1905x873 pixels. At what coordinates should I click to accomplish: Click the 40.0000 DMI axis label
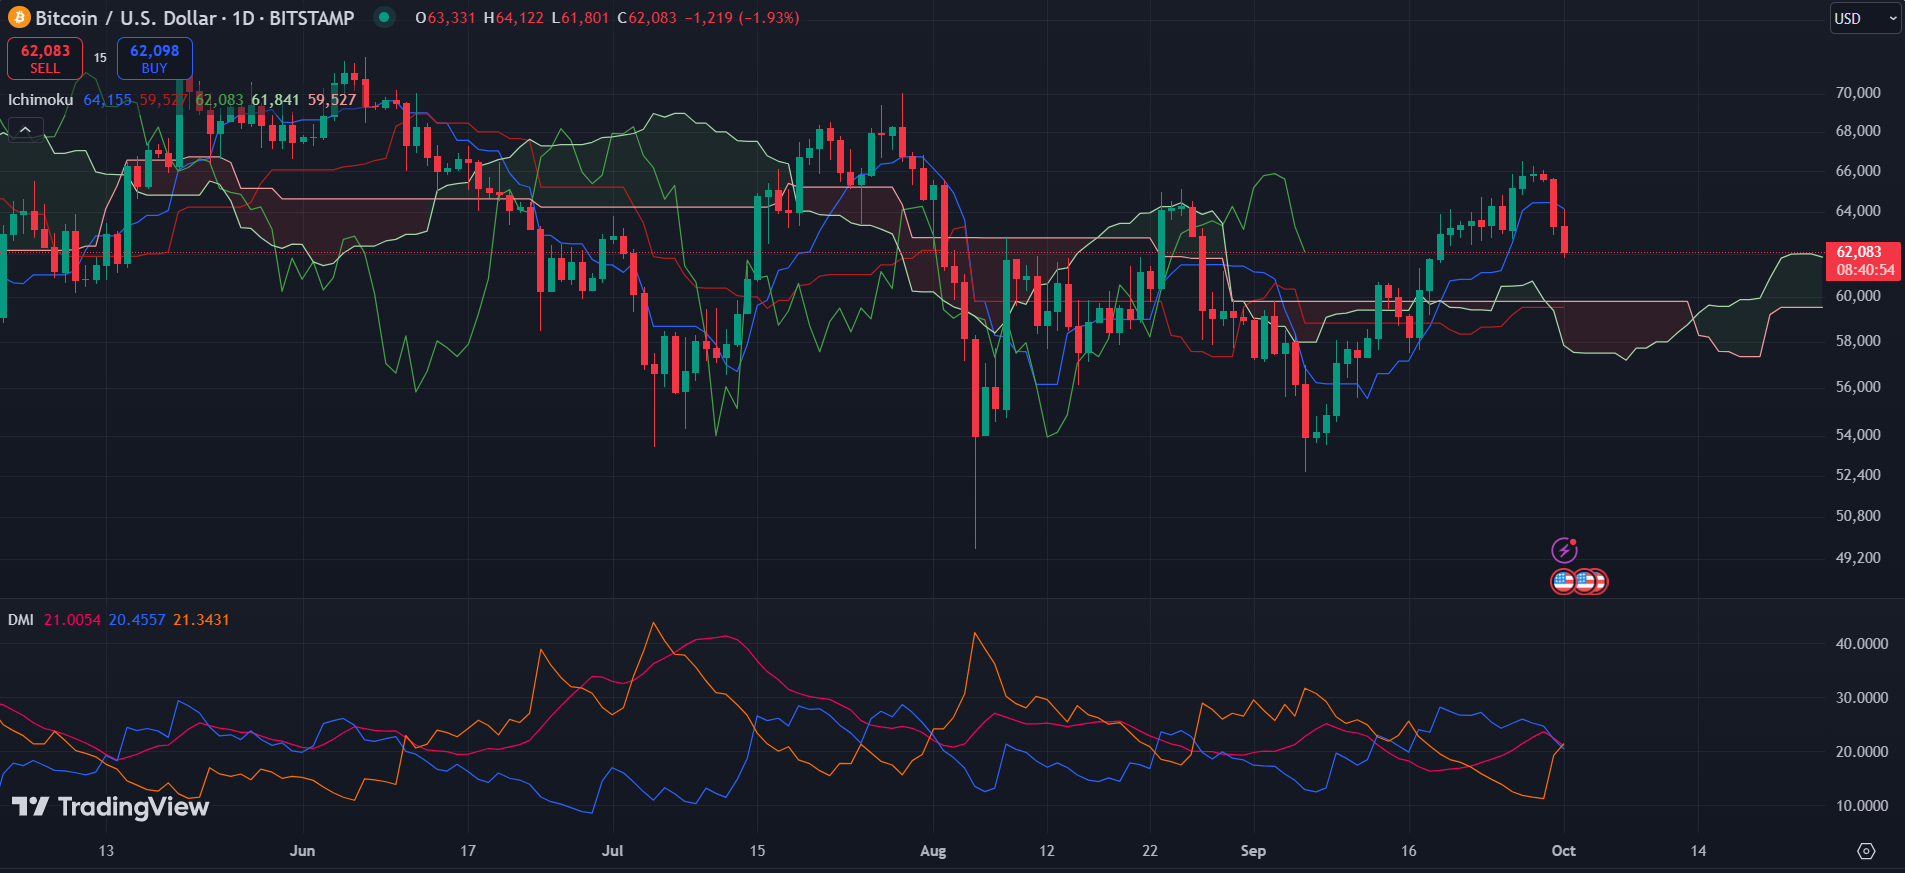pyautogui.click(x=1862, y=644)
